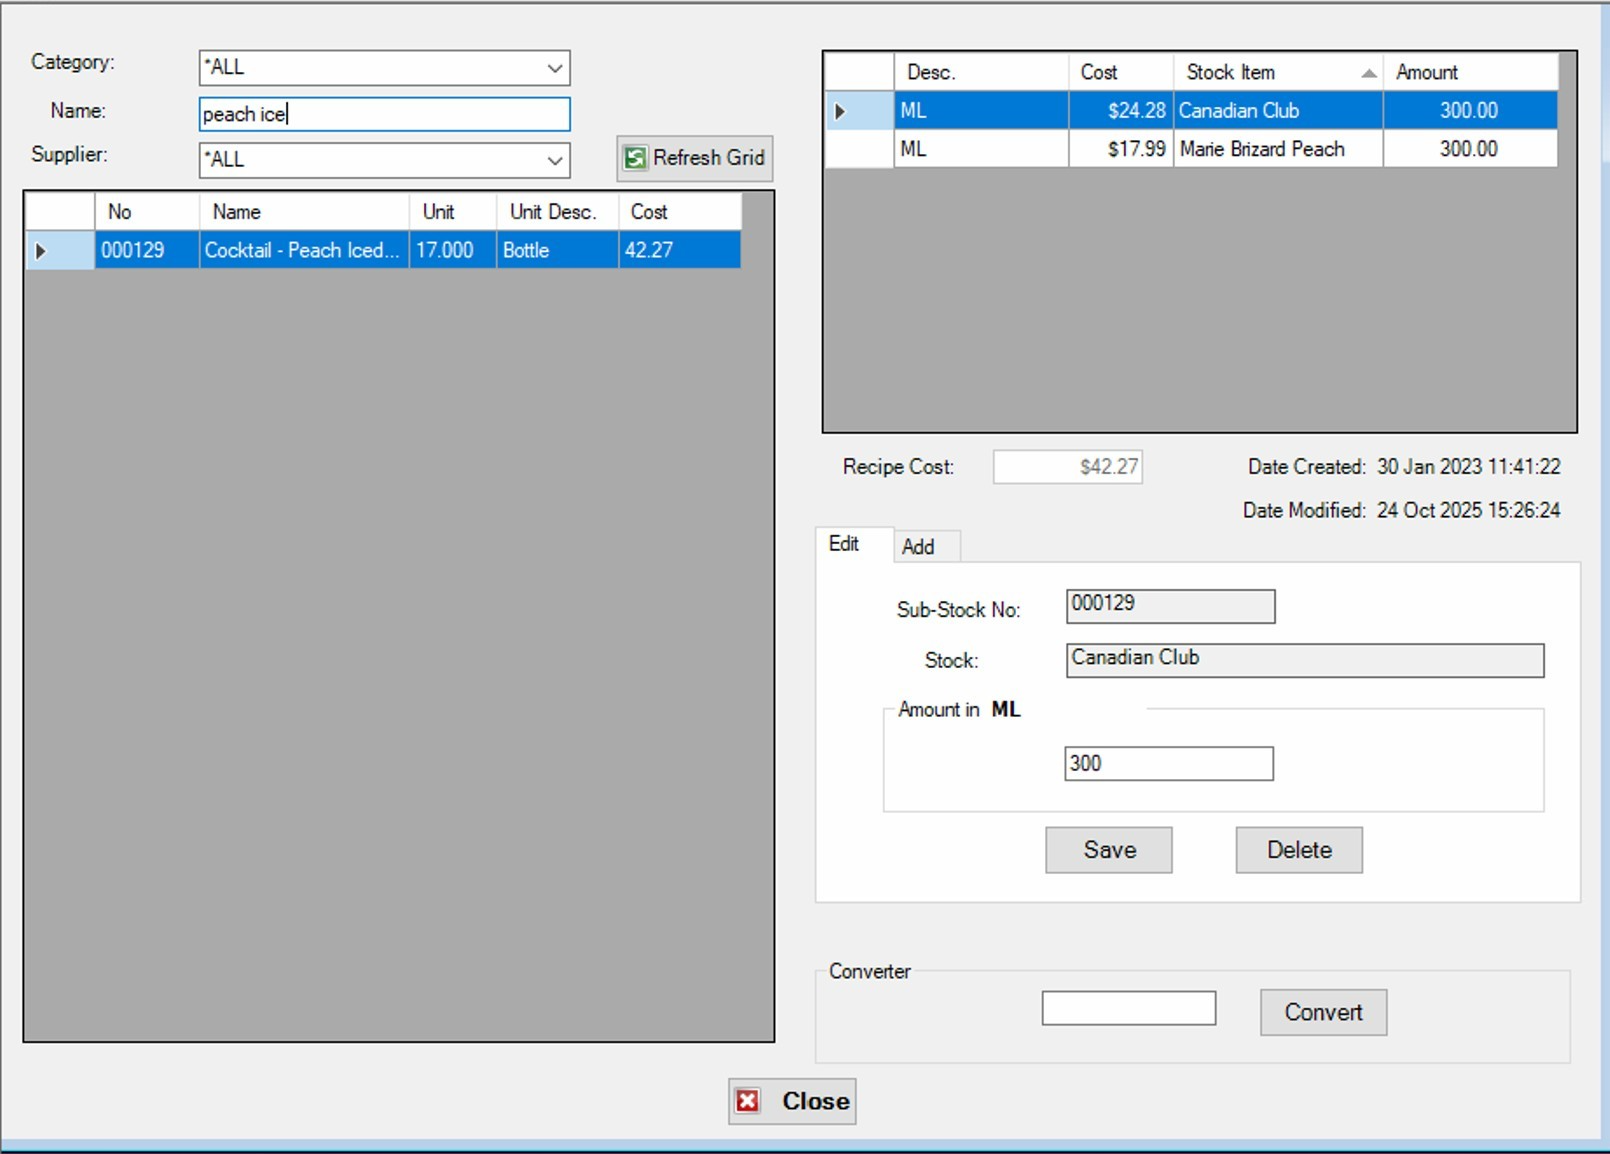Switch to the Add tab
The height and width of the screenshot is (1154, 1610).
click(x=918, y=547)
